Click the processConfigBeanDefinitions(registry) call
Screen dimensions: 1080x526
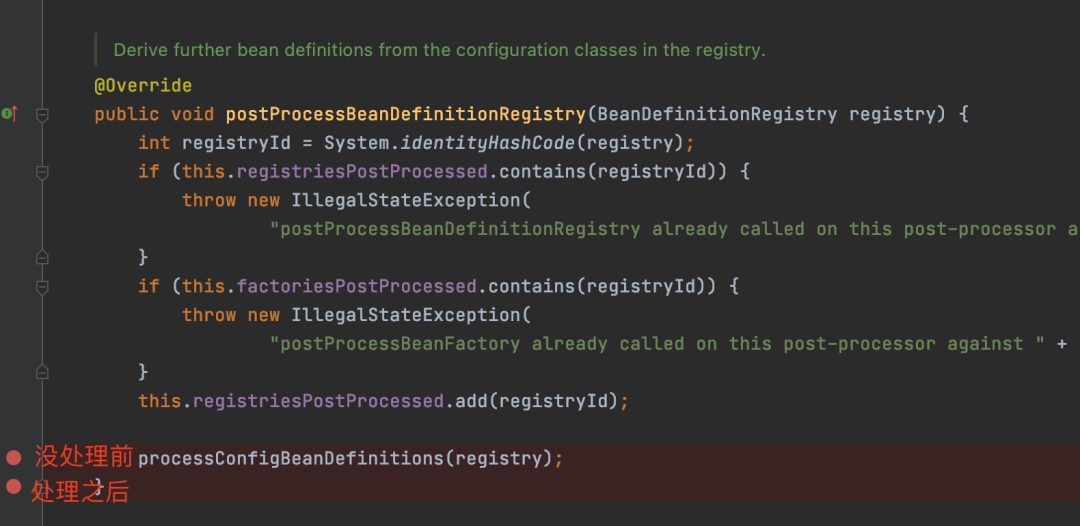[345, 459]
